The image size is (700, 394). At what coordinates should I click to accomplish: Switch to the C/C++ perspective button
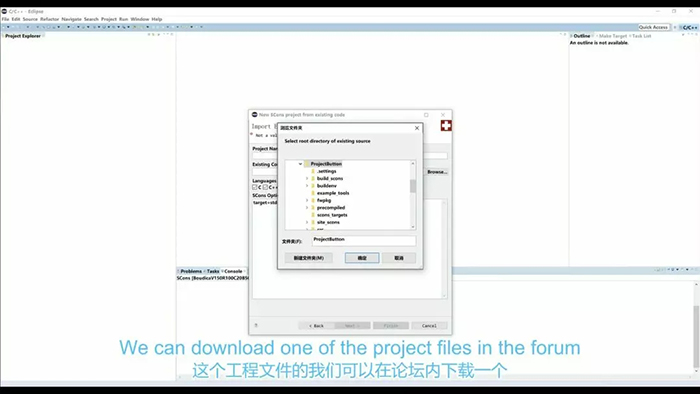tap(688, 27)
